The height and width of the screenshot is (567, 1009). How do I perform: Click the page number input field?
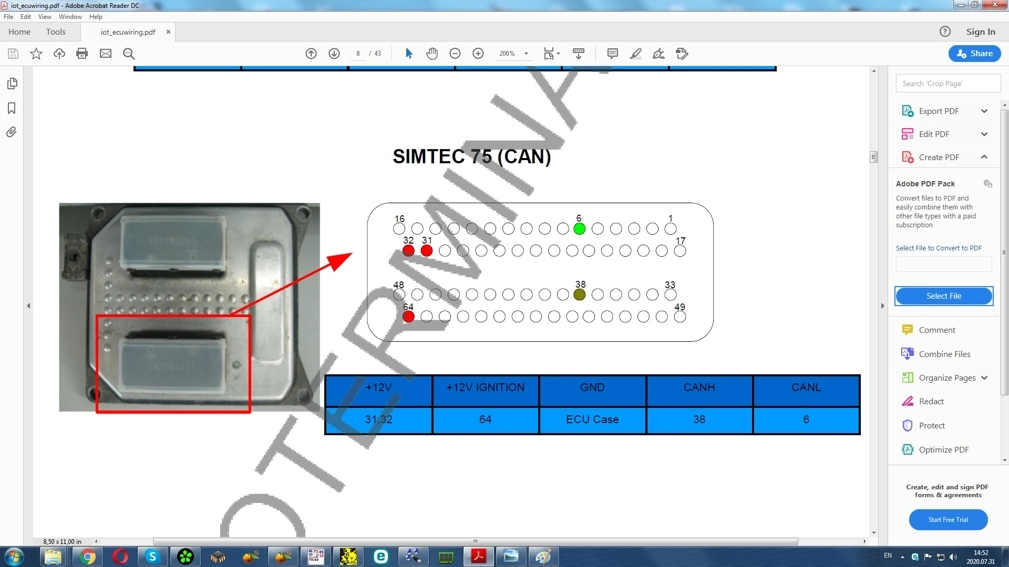[358, 53]
